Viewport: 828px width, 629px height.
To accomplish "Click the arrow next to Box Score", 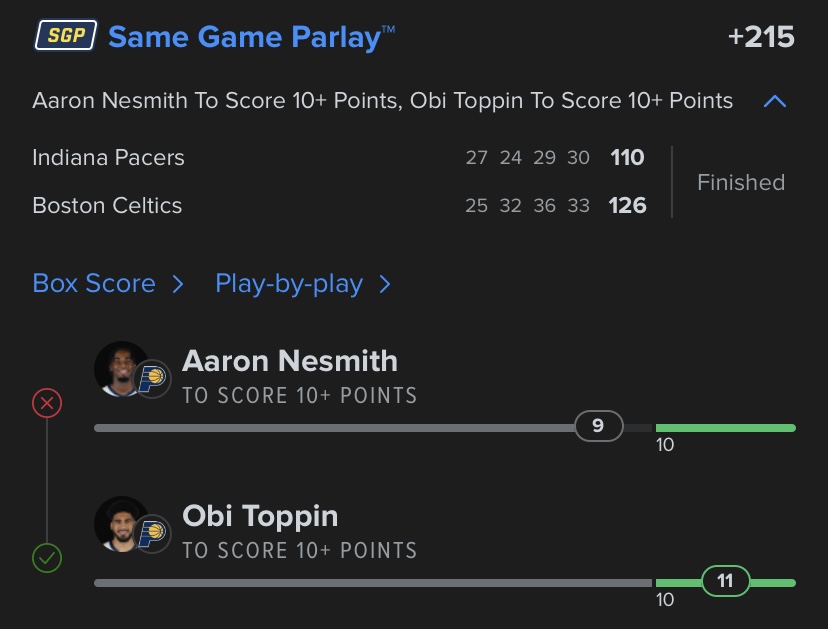I will point(178,284).
